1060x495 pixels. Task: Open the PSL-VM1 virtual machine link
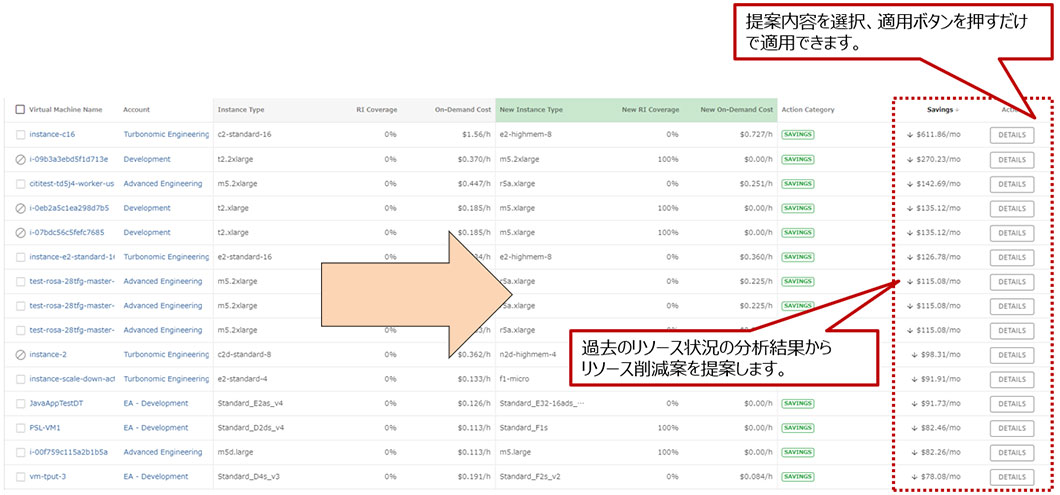tap(45, 428)
